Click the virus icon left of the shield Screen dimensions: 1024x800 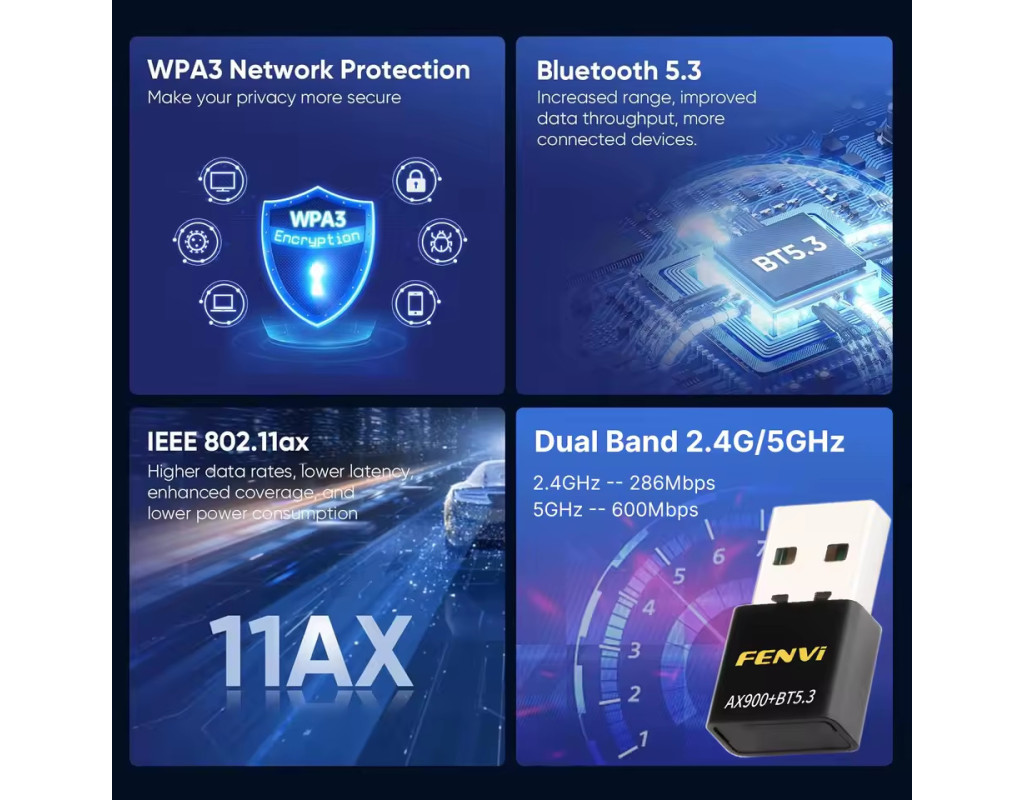[197, 242]
